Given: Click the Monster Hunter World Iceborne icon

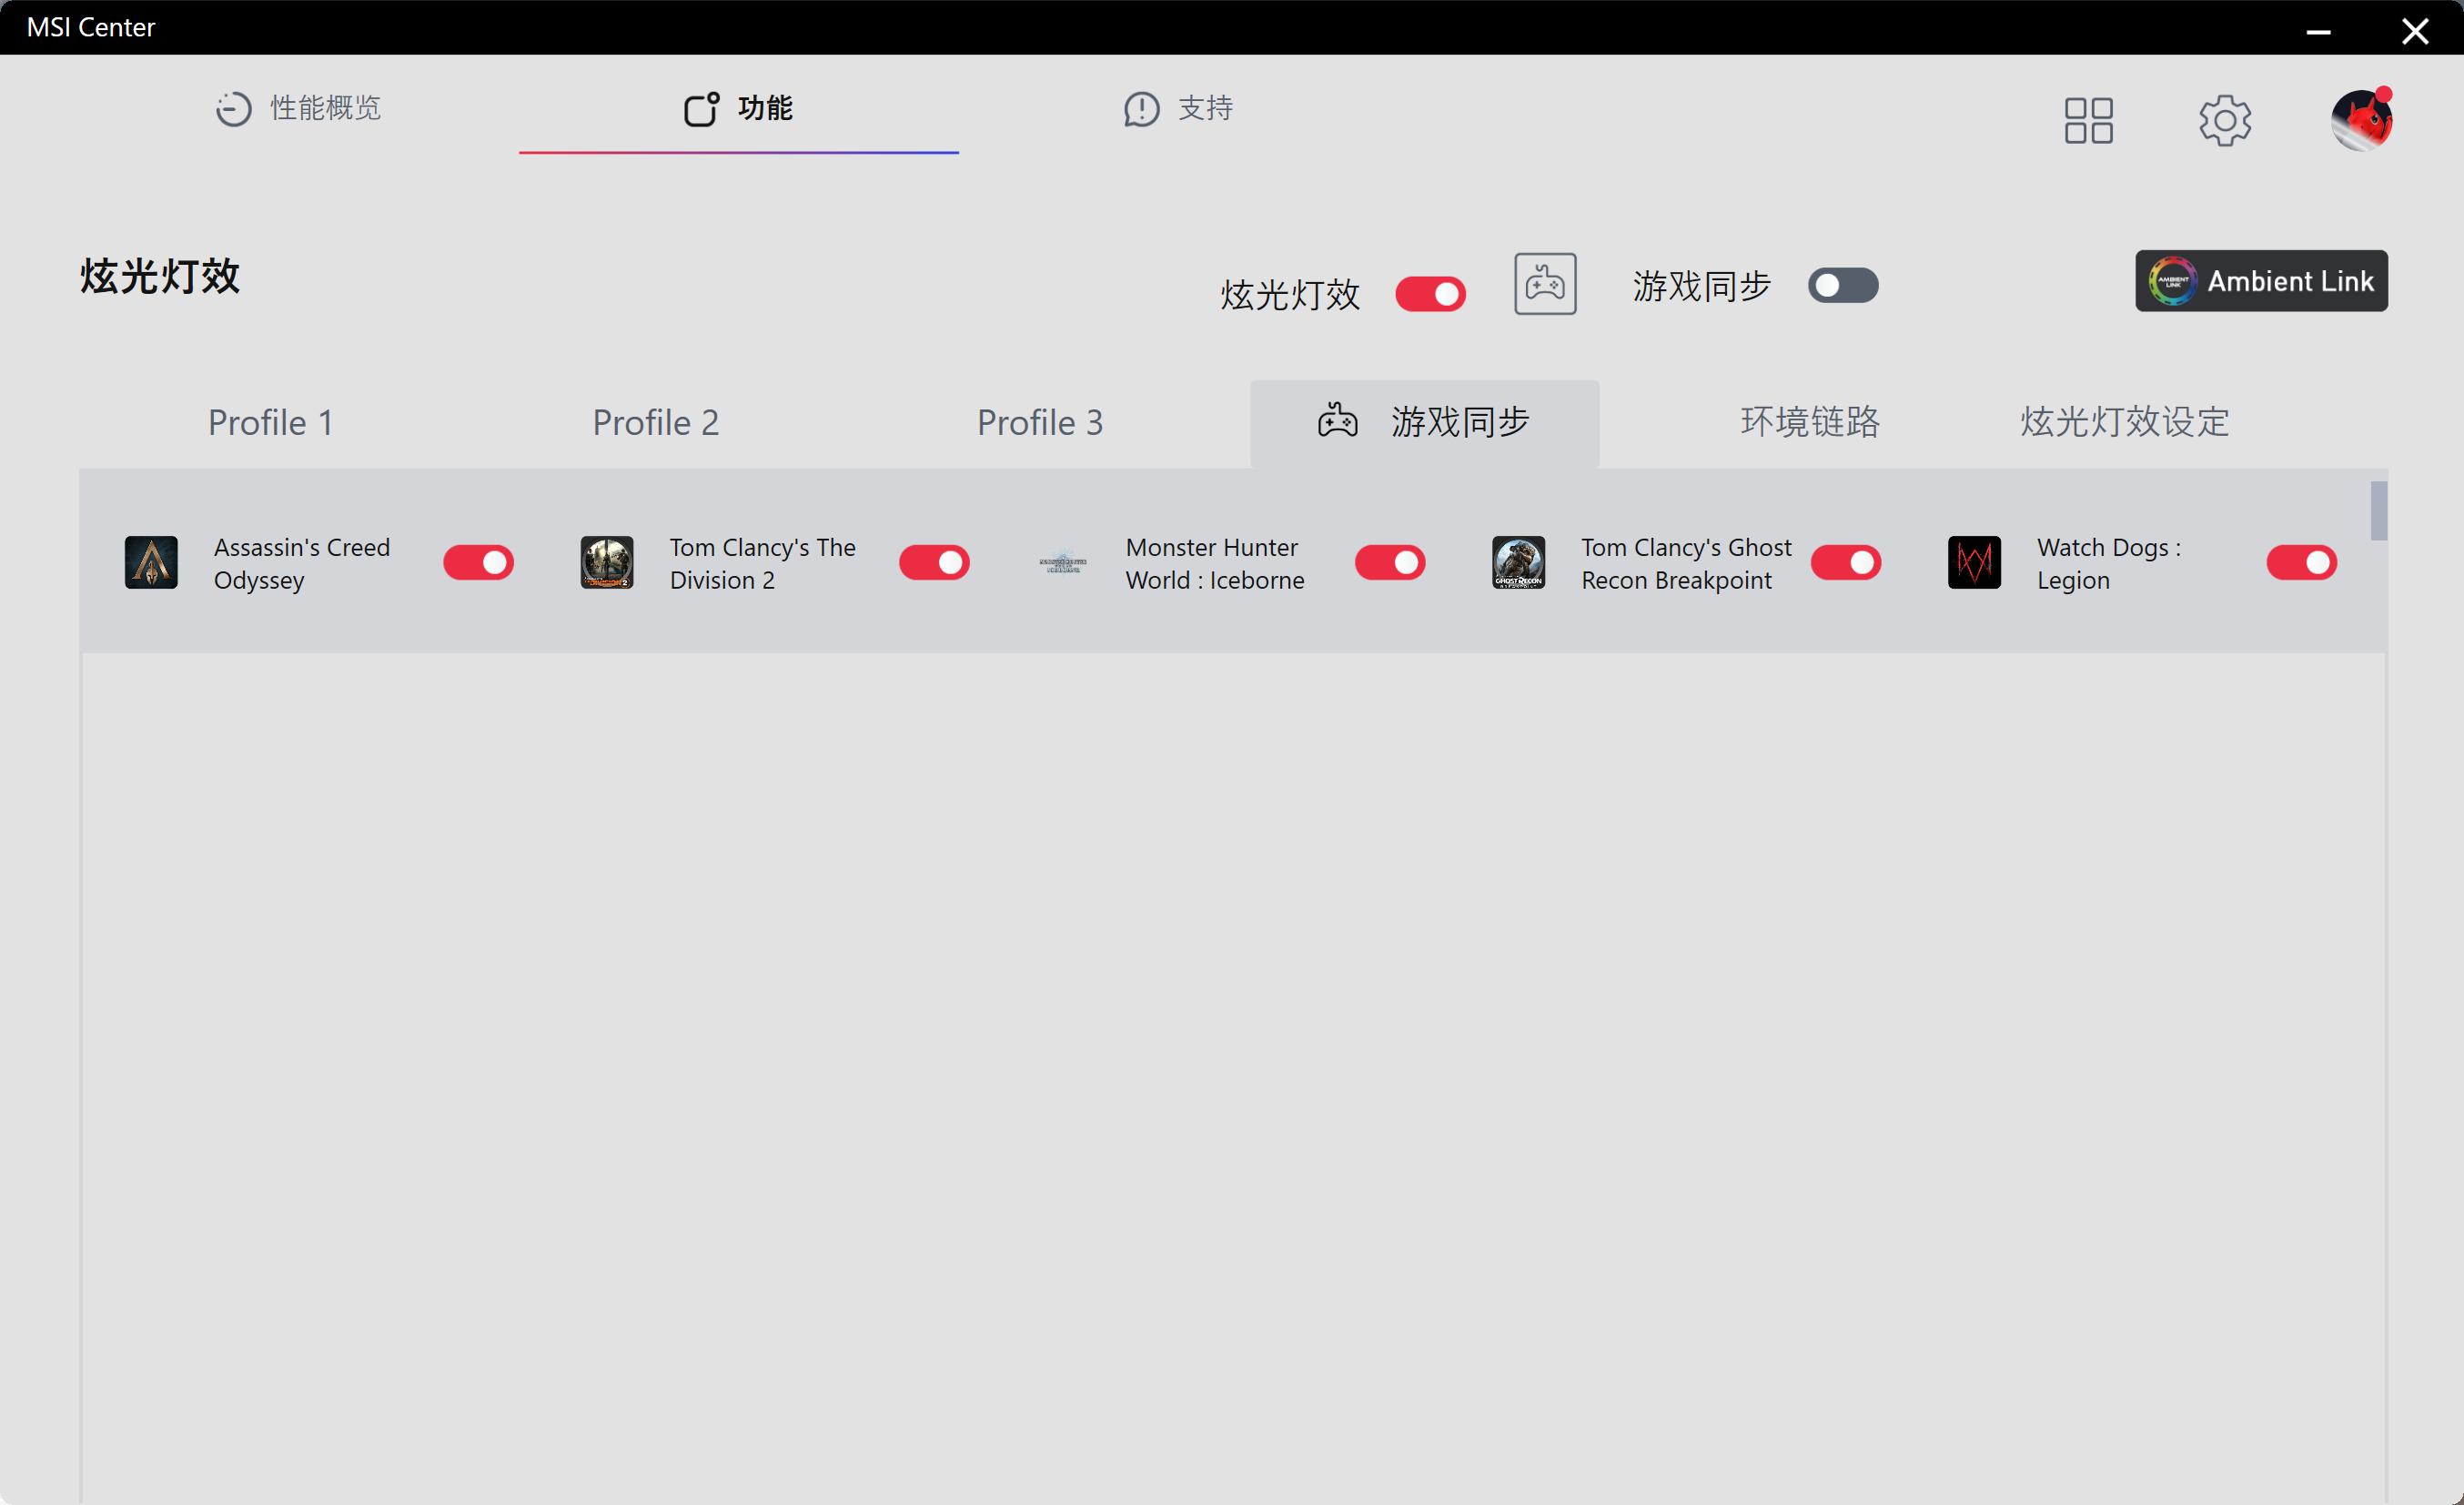Looking at the screenshot, I should (x=1062, y=563).
